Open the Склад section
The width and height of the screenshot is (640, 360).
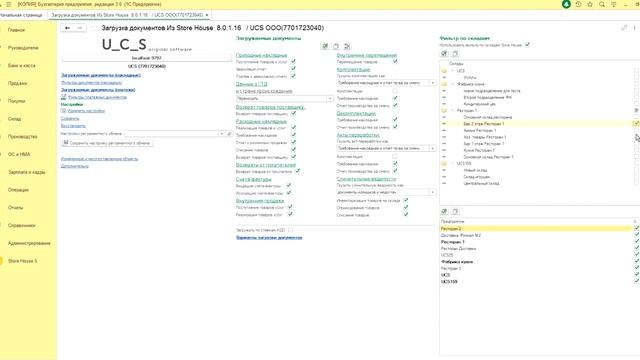tap(14, 119)
